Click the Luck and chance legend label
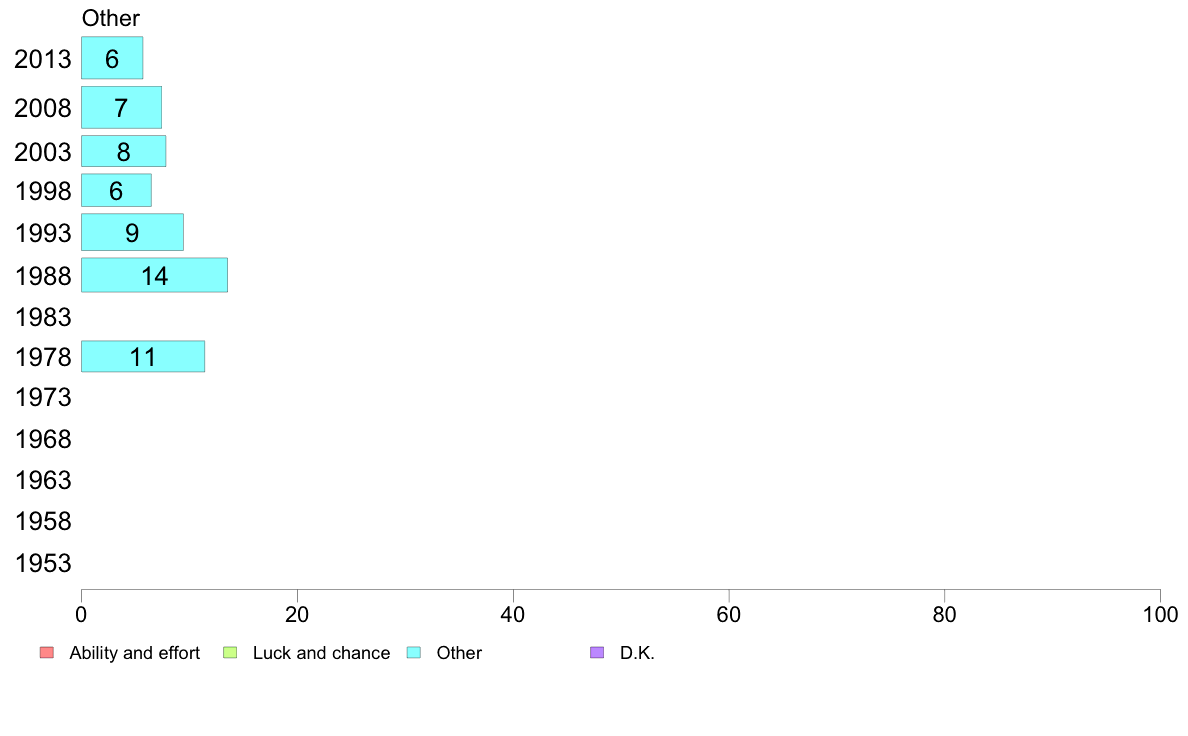1188x736 pixels. (x=321, y=653)
